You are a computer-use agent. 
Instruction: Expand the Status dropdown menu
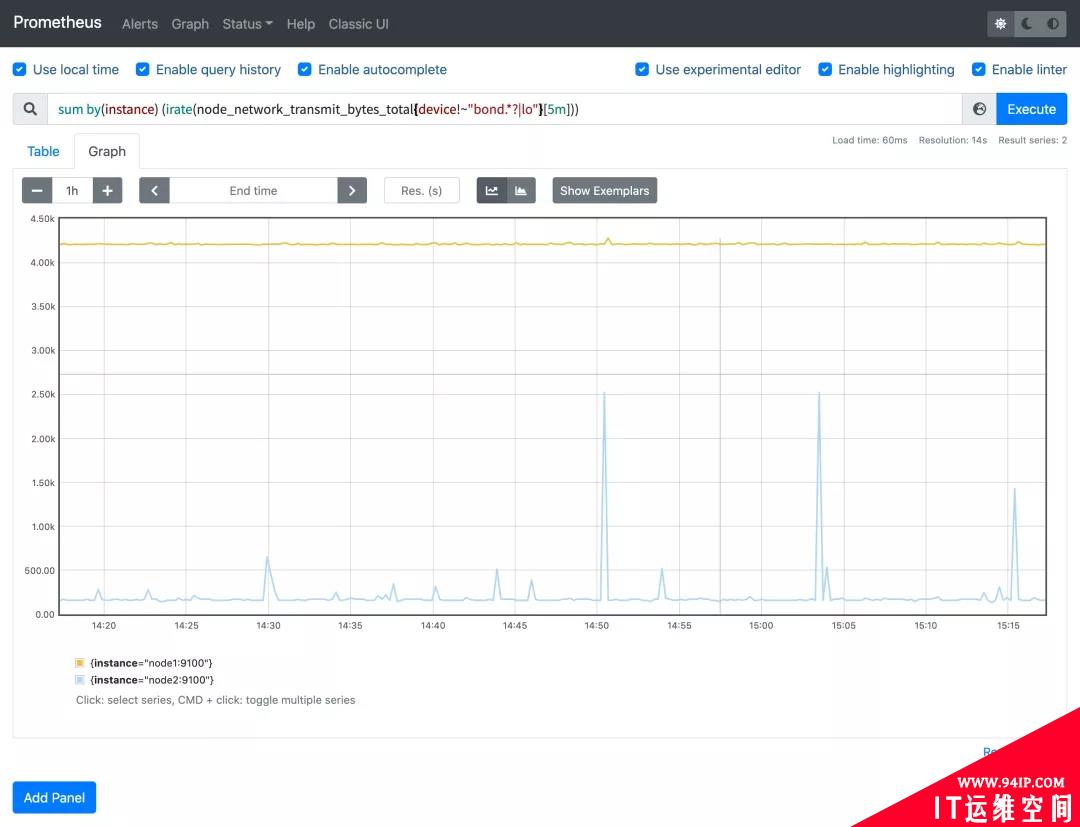247,23
